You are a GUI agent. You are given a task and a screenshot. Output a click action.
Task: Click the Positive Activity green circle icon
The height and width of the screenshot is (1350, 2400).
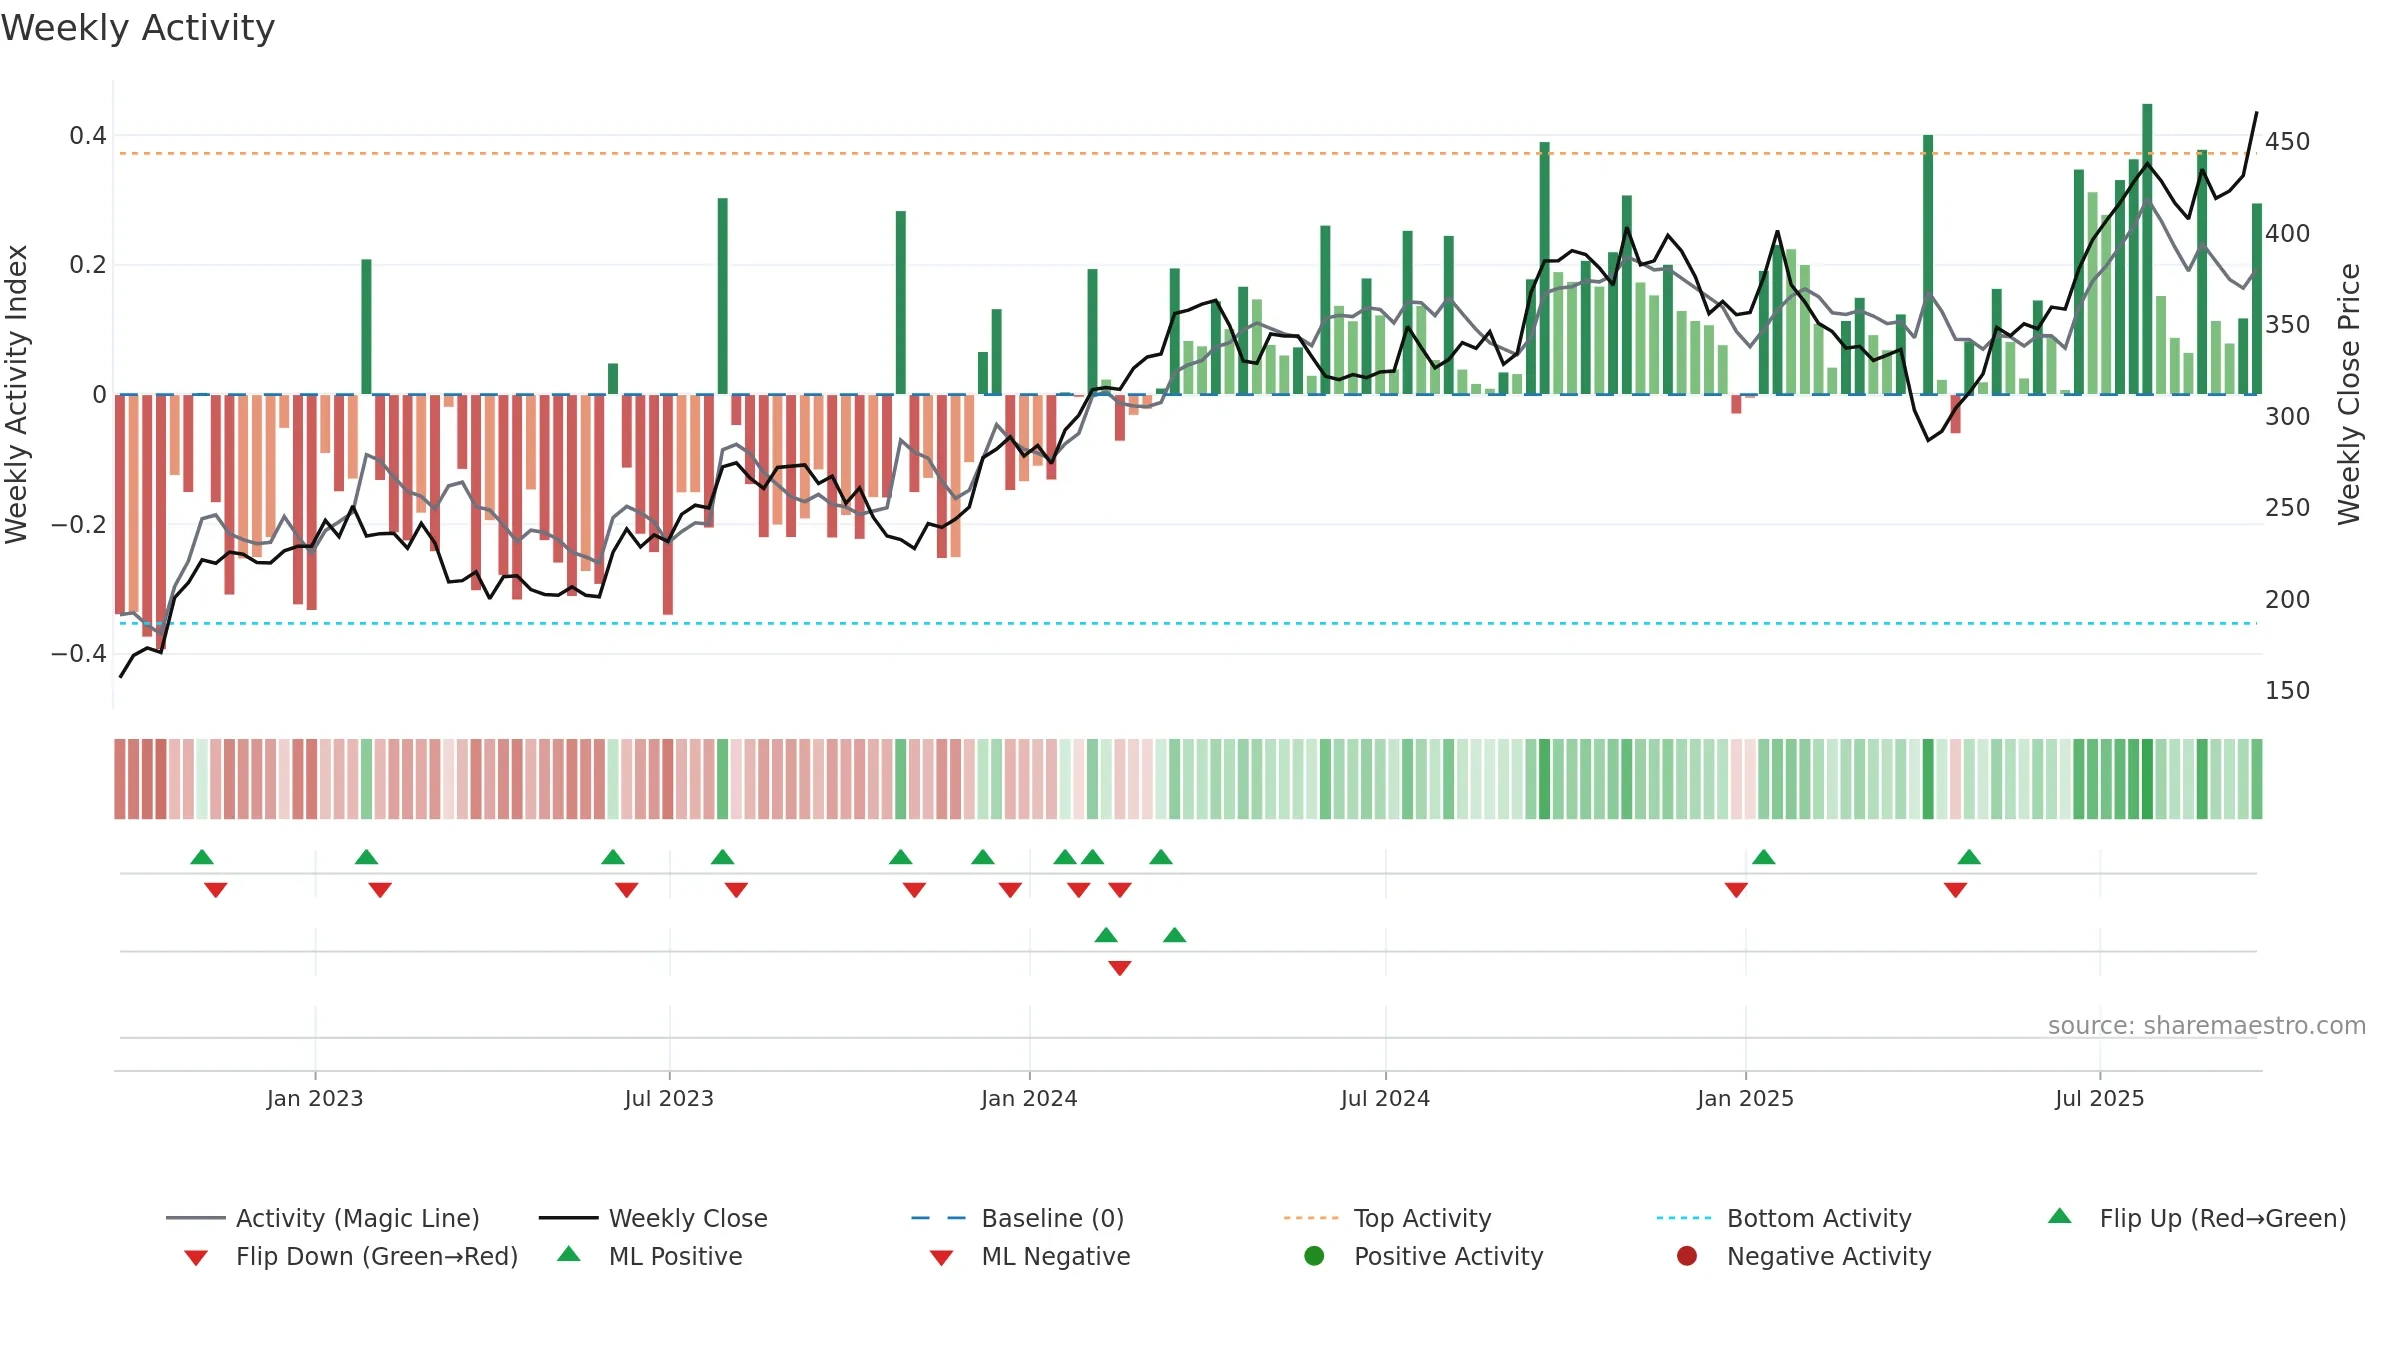tap(1315, 1256)
